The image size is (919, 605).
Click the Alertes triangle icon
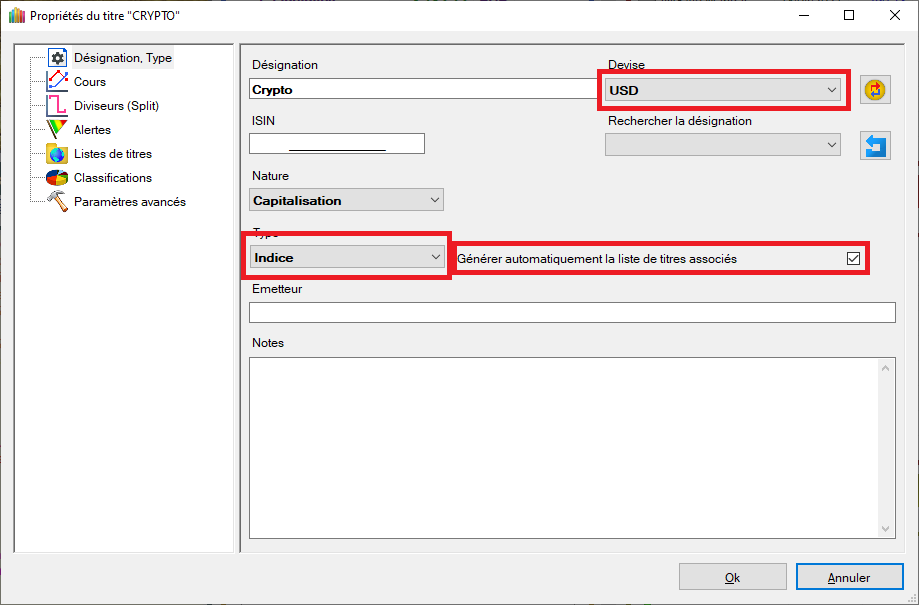tap(57, 130)
